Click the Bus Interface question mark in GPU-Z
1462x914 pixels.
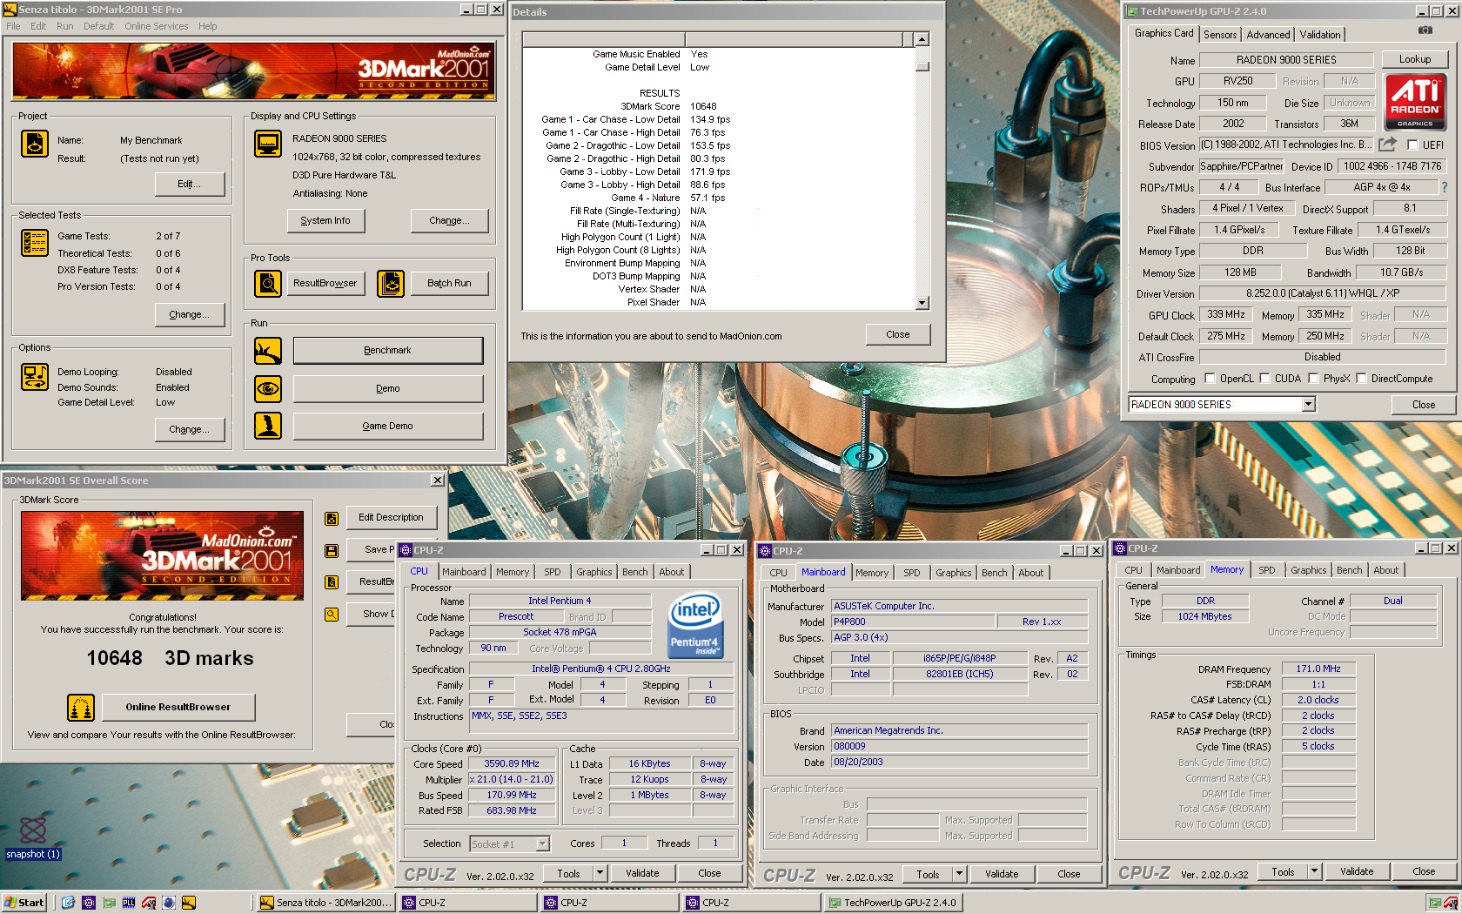[x=1444, y=187]
